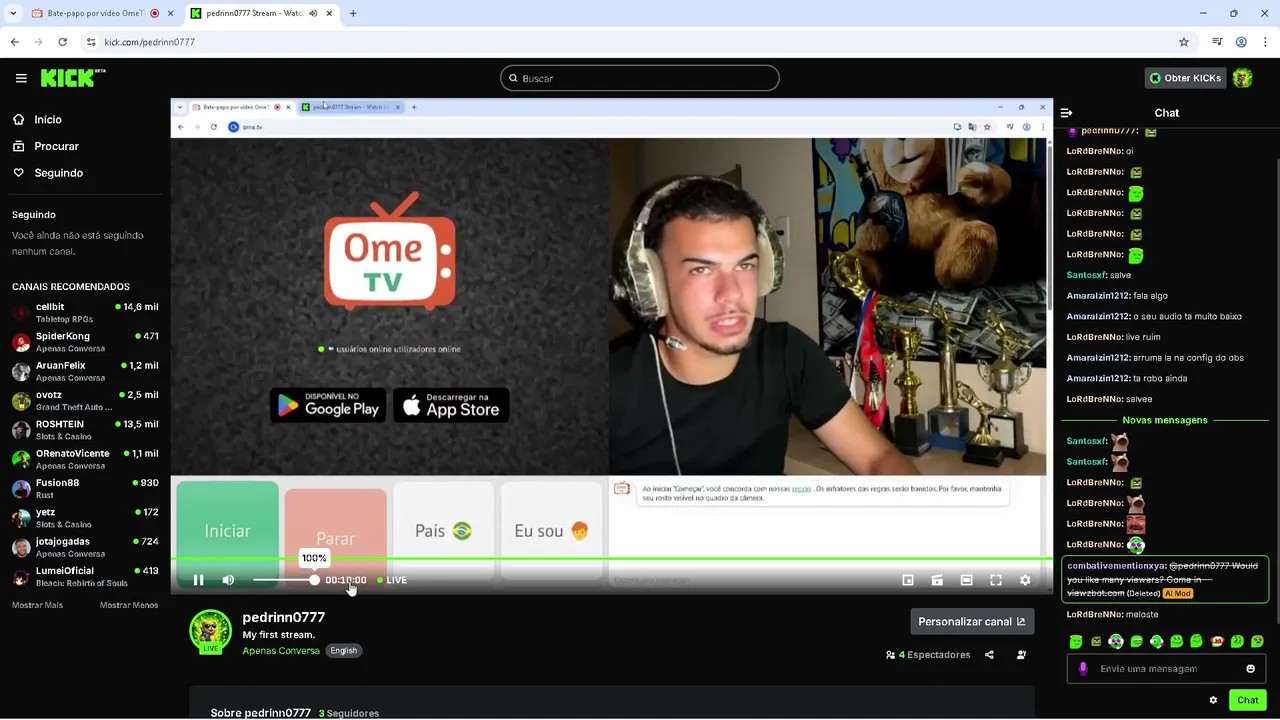
Task: Focus the 'Envie uma mensagem' field
Action: [x=1166, y=669]
